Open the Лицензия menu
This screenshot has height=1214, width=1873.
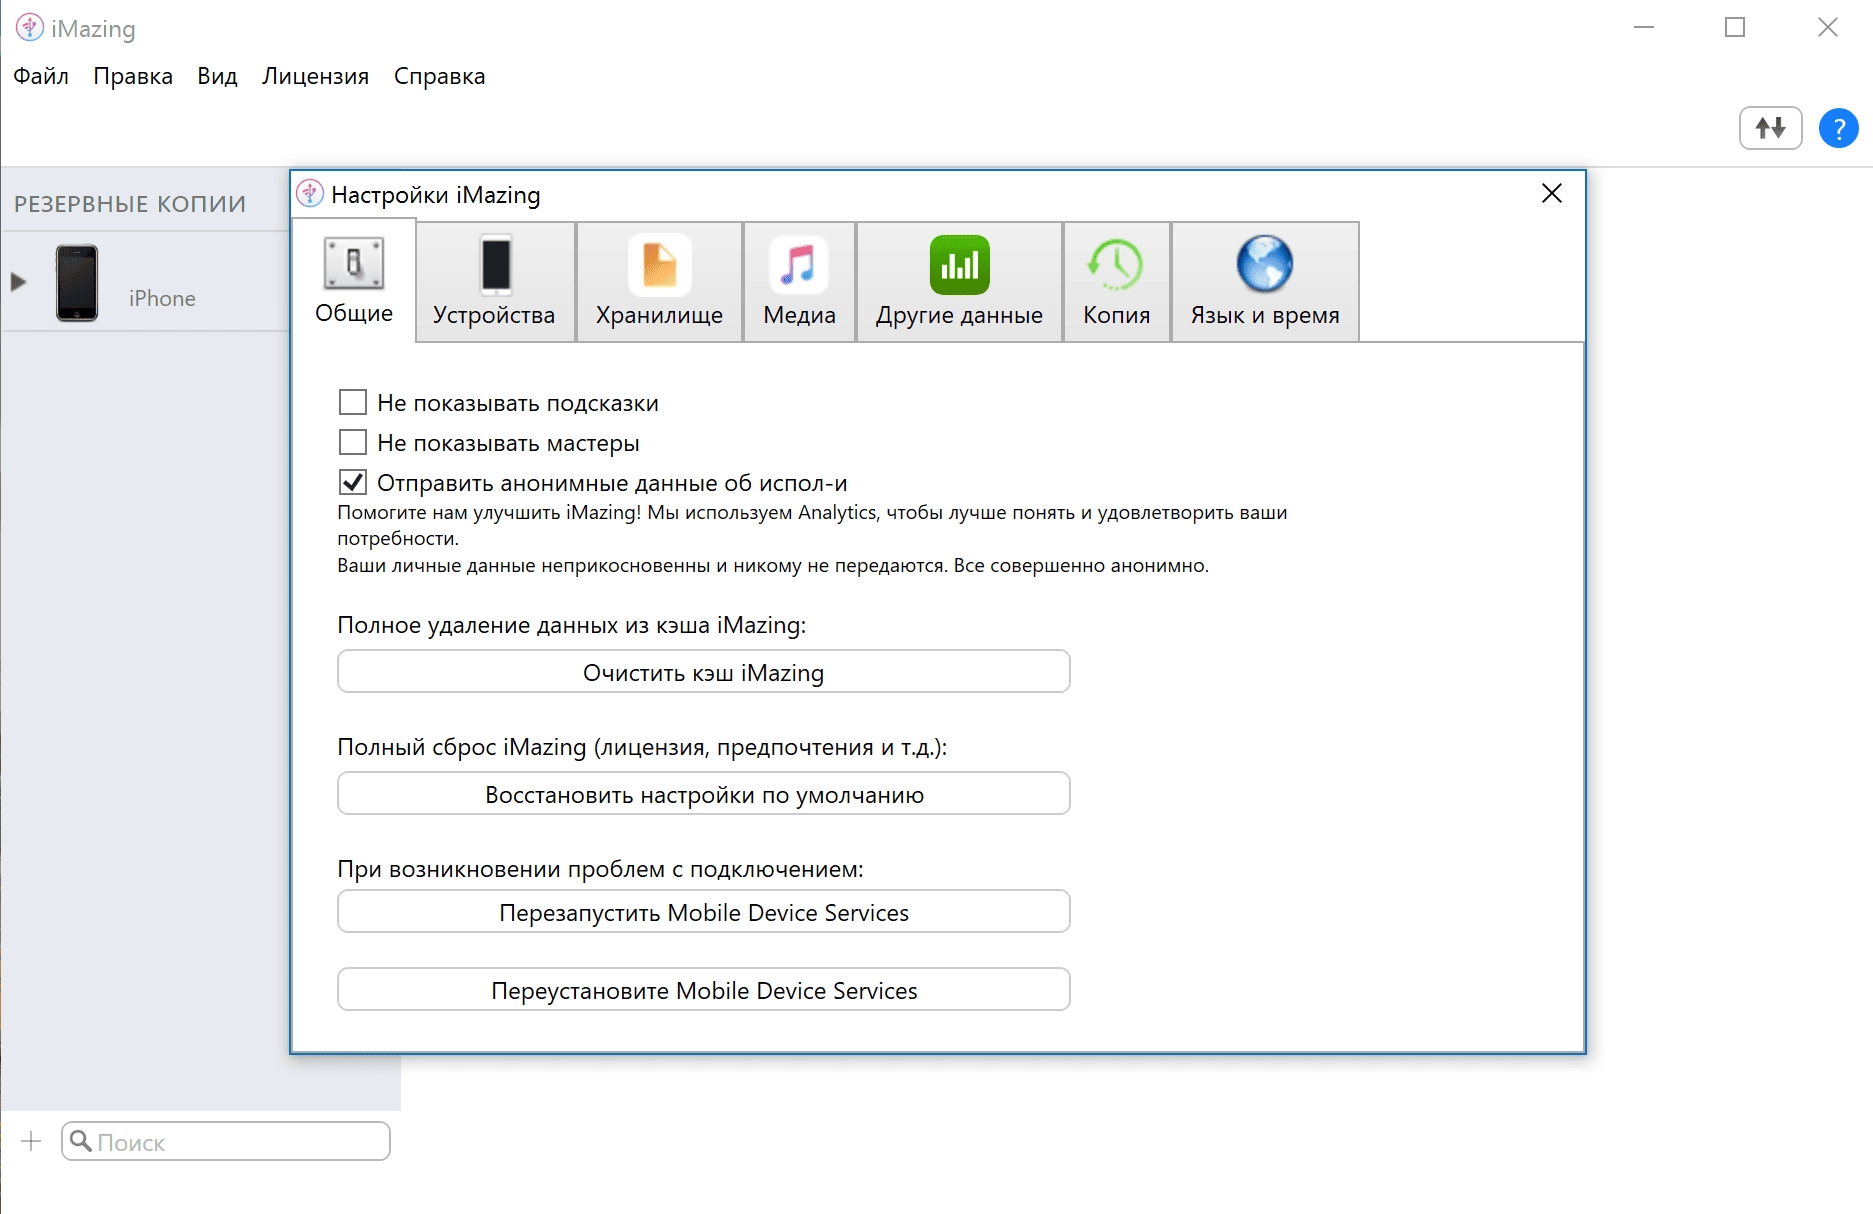315,76
